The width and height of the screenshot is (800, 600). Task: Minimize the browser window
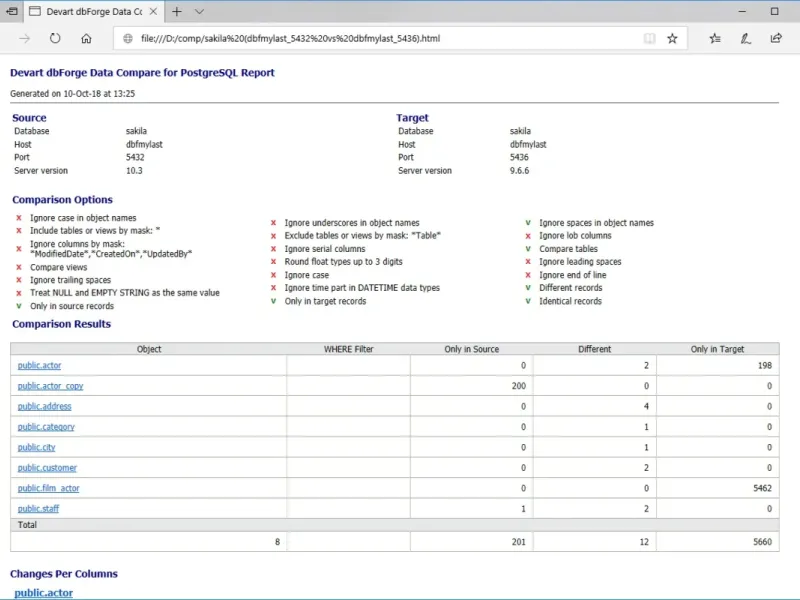pos(742,11)
